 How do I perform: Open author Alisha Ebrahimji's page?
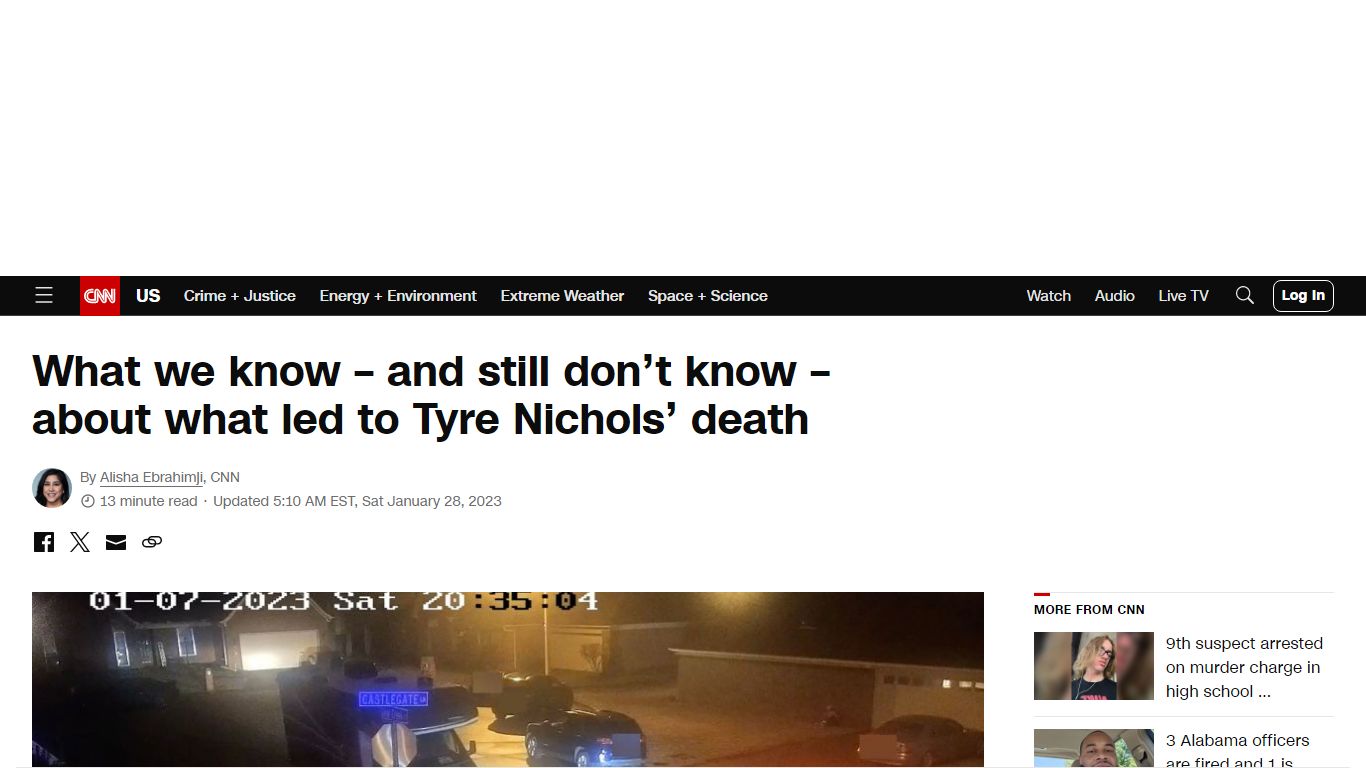pos(151,477)
